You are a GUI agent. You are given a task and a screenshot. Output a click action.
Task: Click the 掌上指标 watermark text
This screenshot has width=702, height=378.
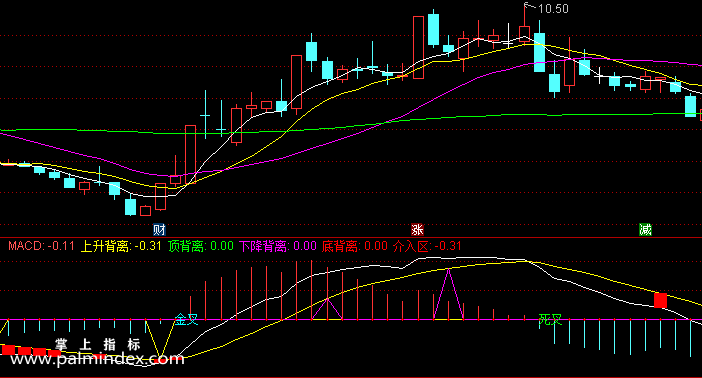98,344
